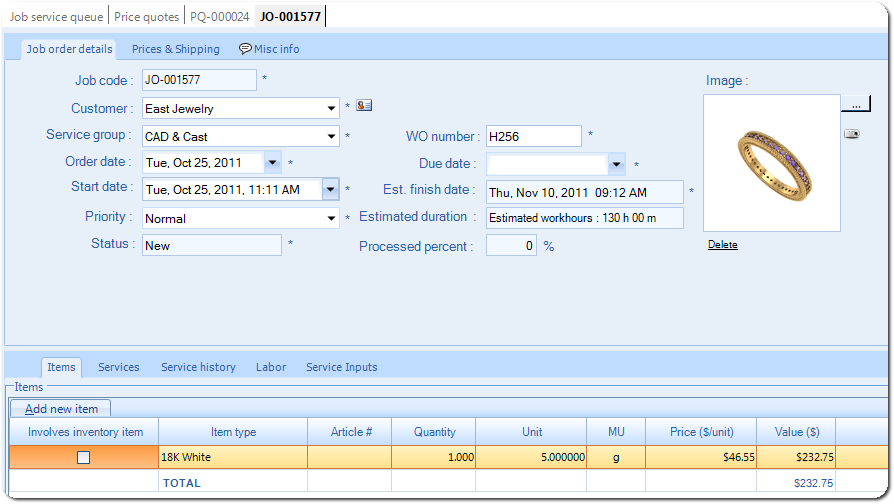Toggle the Involves inventory item checkbox

tap(84, 457)
